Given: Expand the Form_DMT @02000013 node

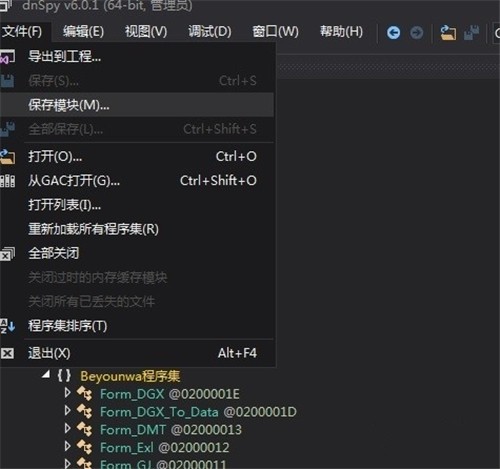Looking at the screenshot, I should 68,428.
